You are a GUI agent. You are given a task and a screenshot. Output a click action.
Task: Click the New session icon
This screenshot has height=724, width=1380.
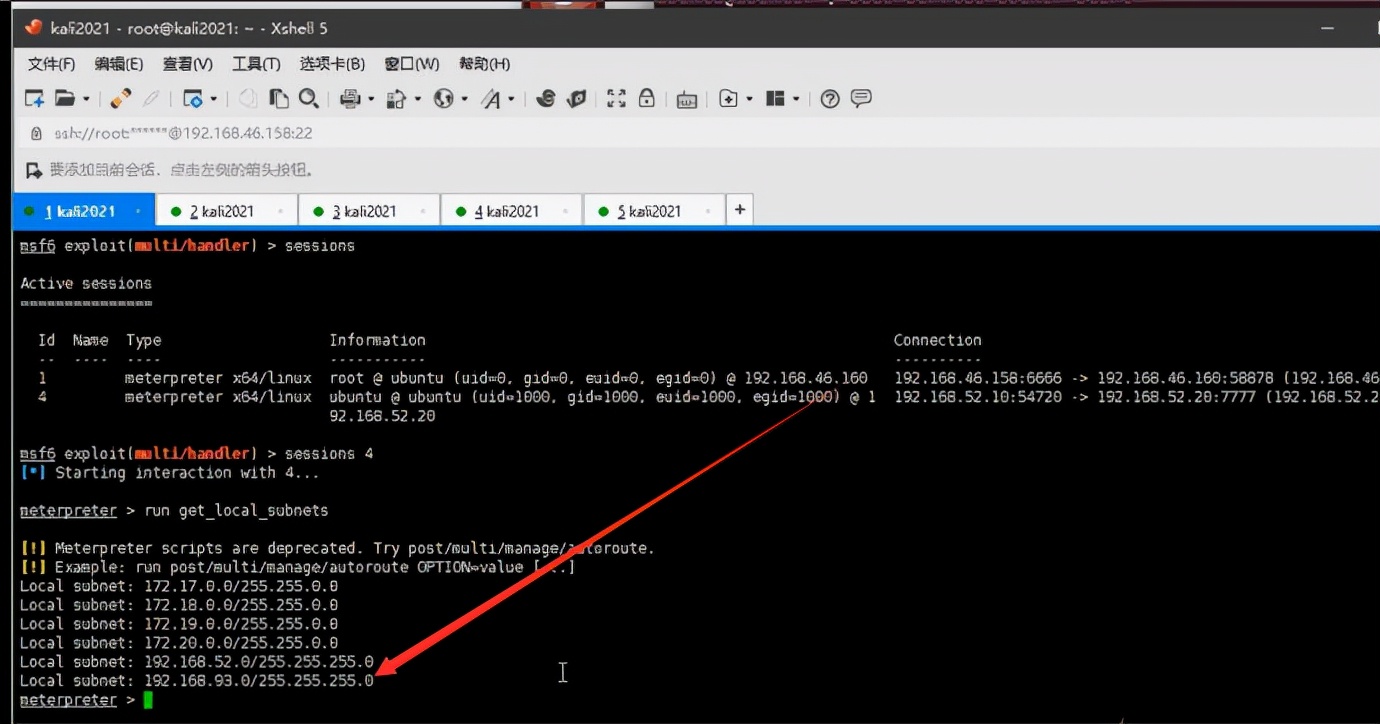pos(34,98)
